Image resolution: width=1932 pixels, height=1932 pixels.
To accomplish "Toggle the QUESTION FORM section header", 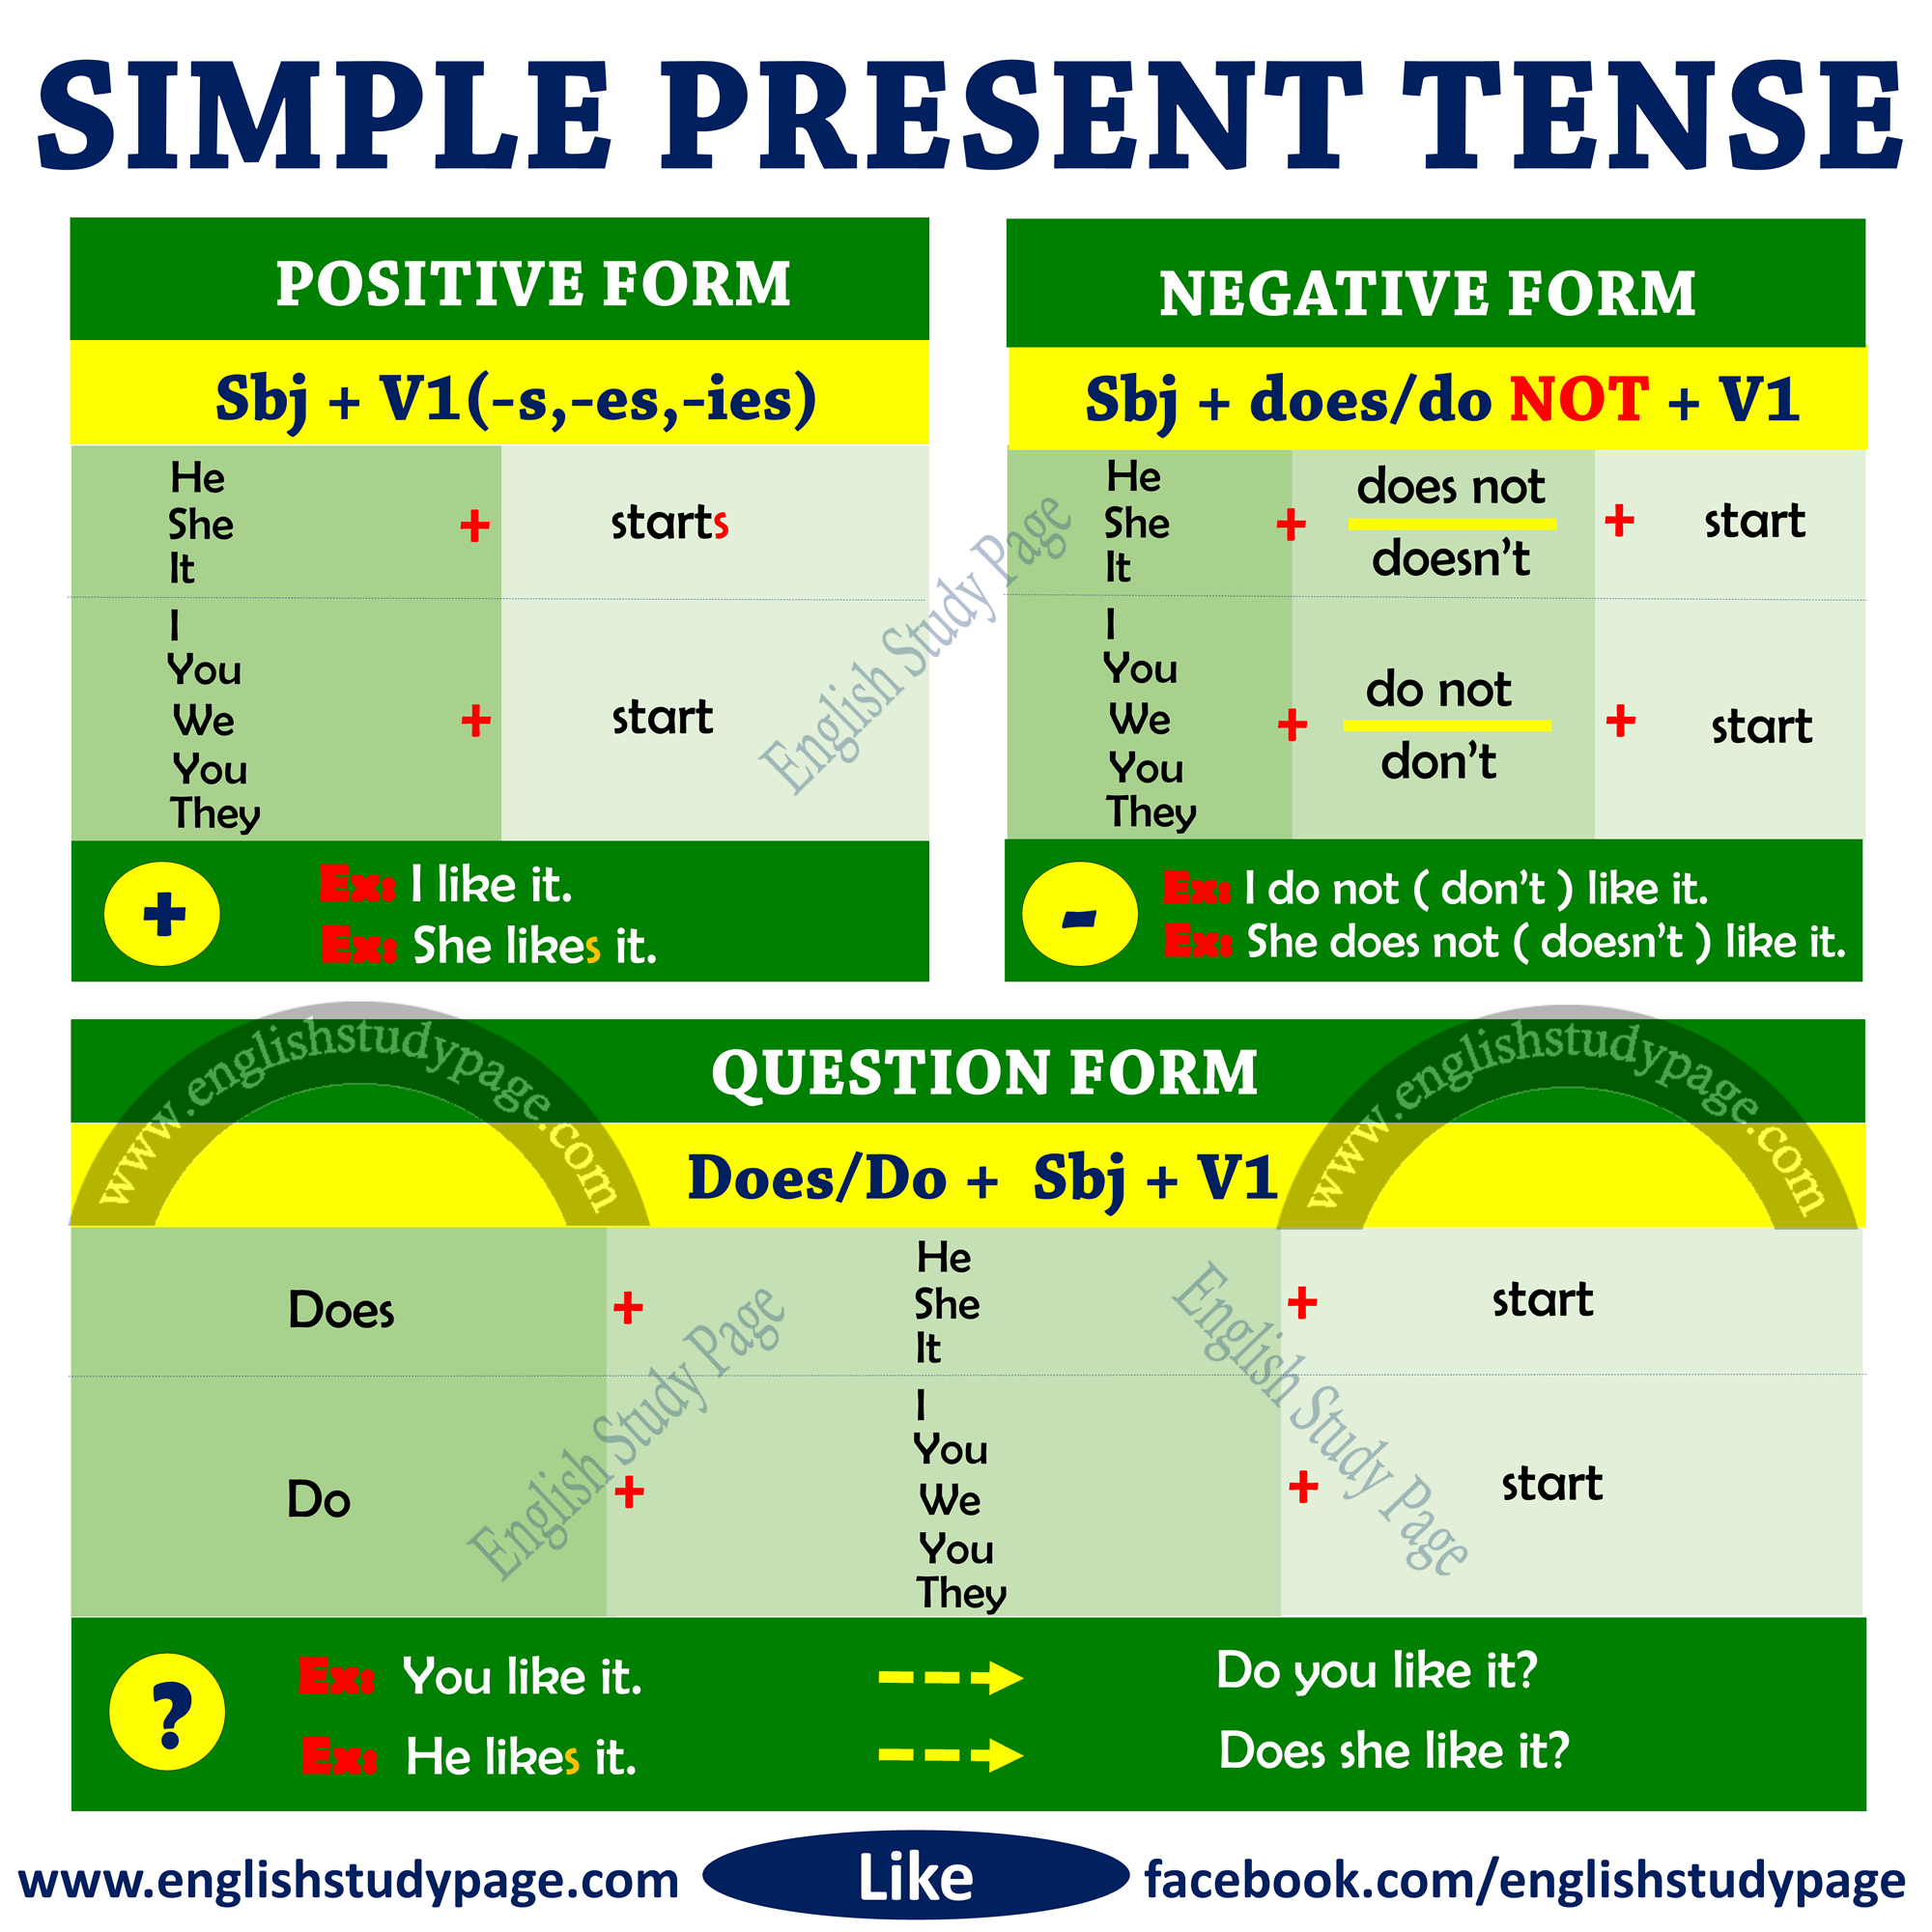I will pos(964,1055).
